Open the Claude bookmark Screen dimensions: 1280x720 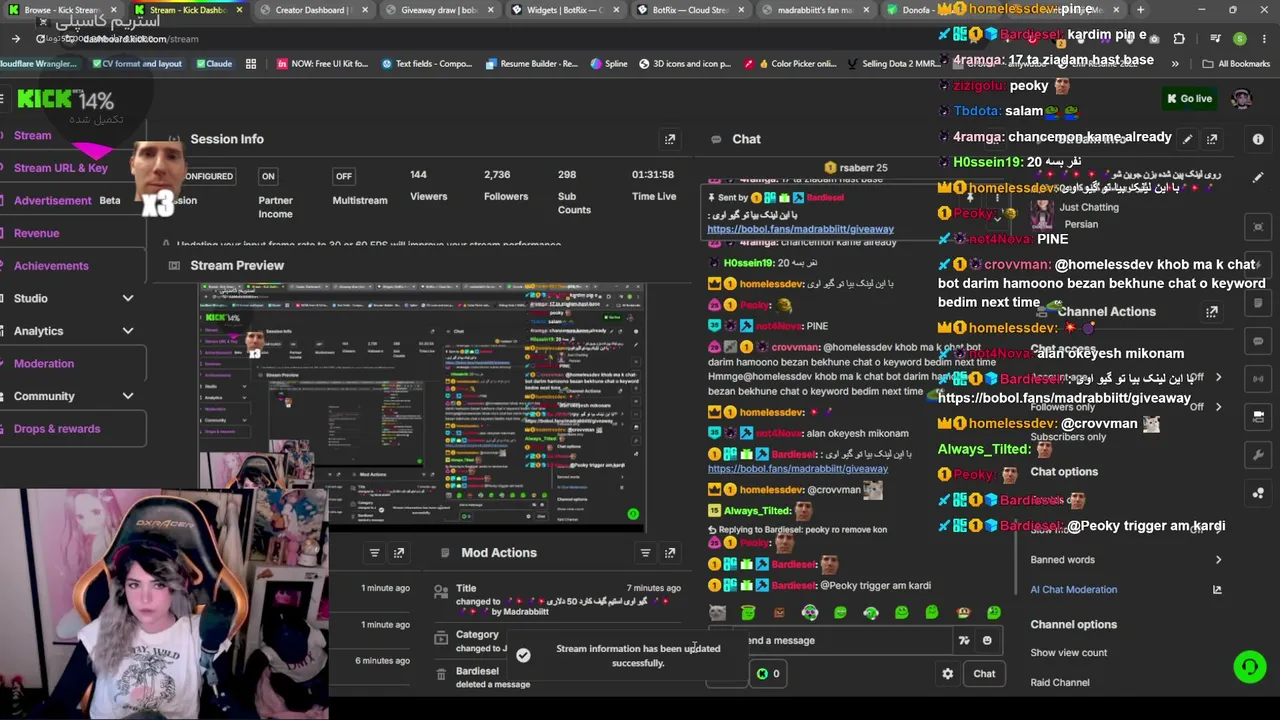pos(214,64)
